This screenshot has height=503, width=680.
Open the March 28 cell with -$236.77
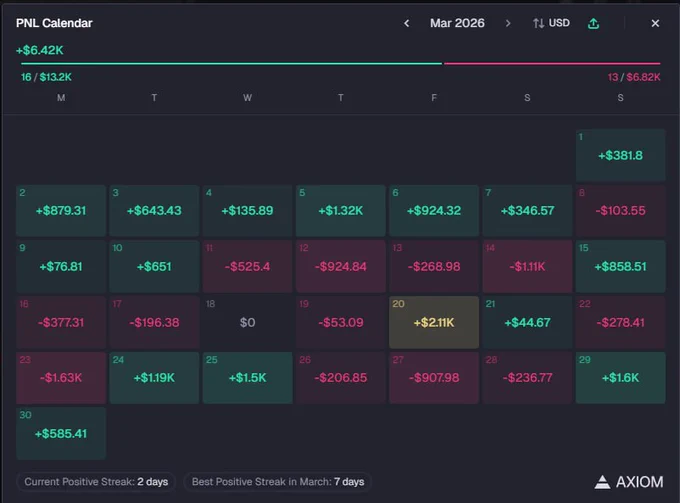click(x=527, y=378)
